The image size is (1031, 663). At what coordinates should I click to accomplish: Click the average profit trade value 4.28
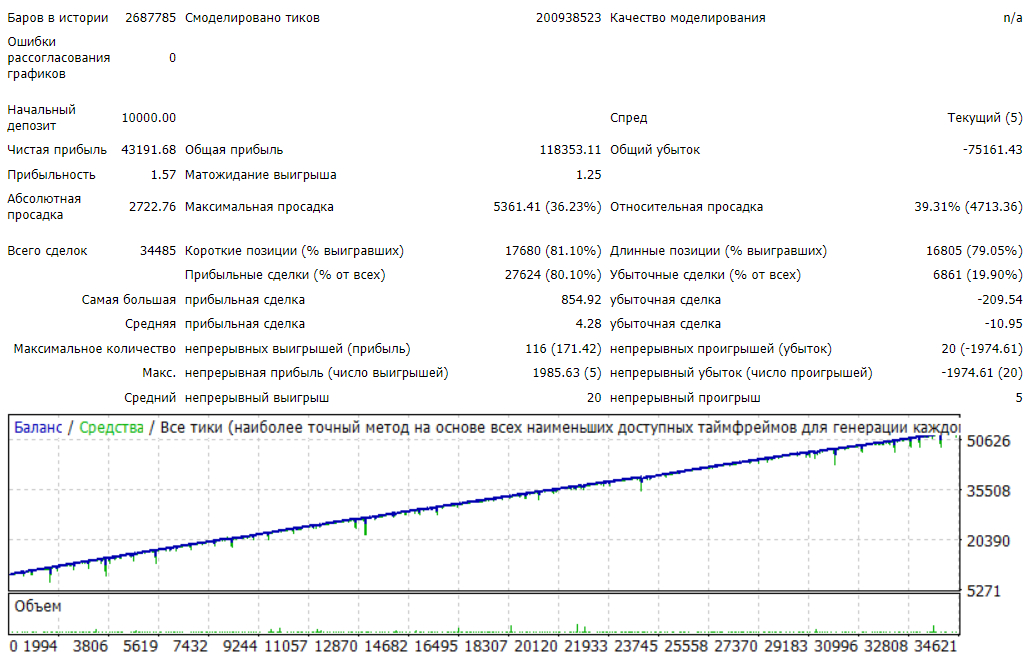pyautogui.click(x=588, y=324)
